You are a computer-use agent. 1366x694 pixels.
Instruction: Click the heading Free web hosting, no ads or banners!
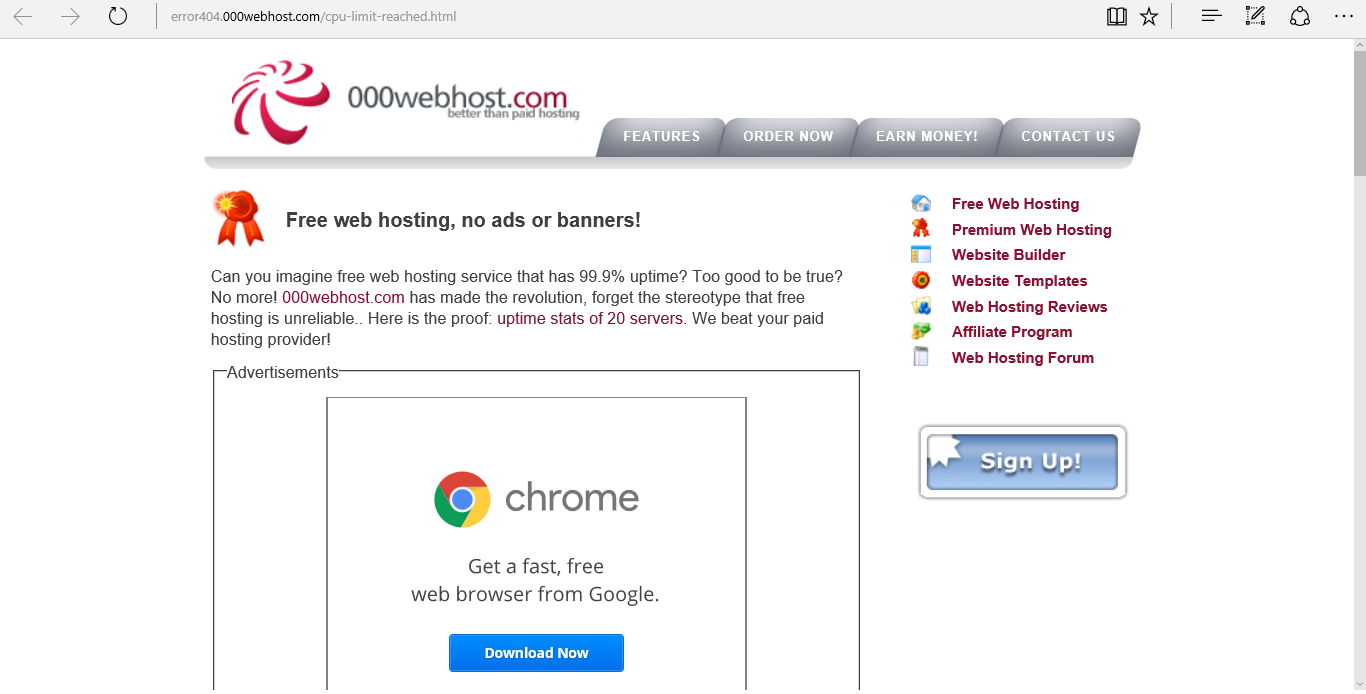[x=463, y=220]
